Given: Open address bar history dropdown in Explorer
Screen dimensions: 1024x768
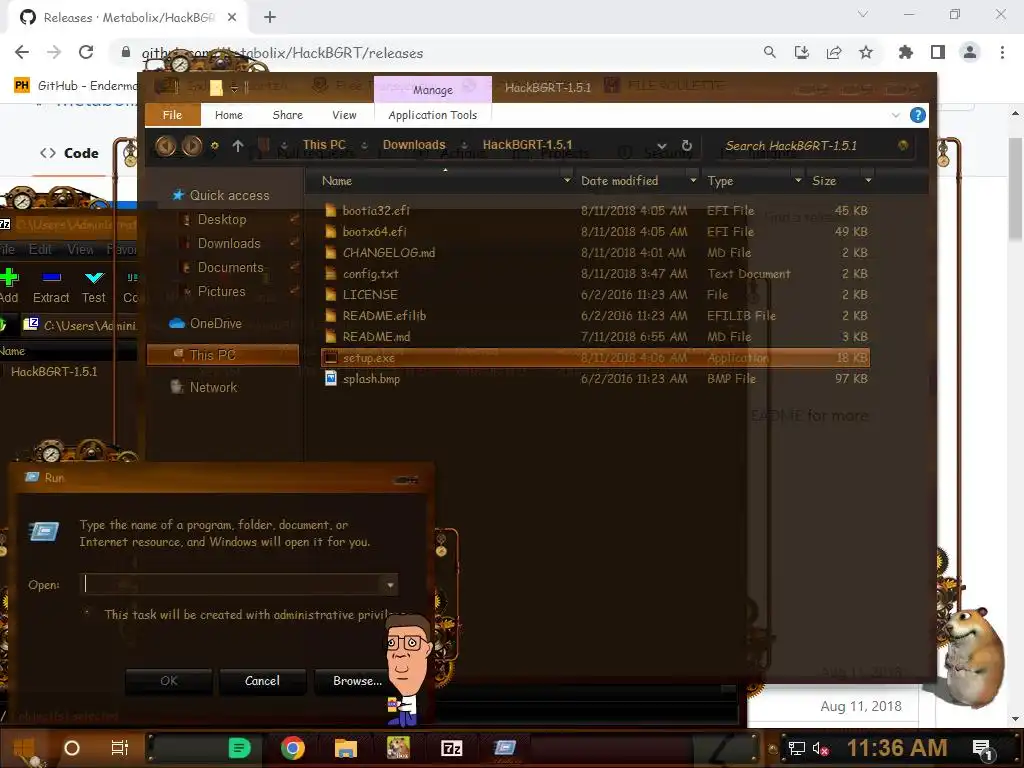Looking at the screenshot, I should pyautogui.click(x=662, y=146).
